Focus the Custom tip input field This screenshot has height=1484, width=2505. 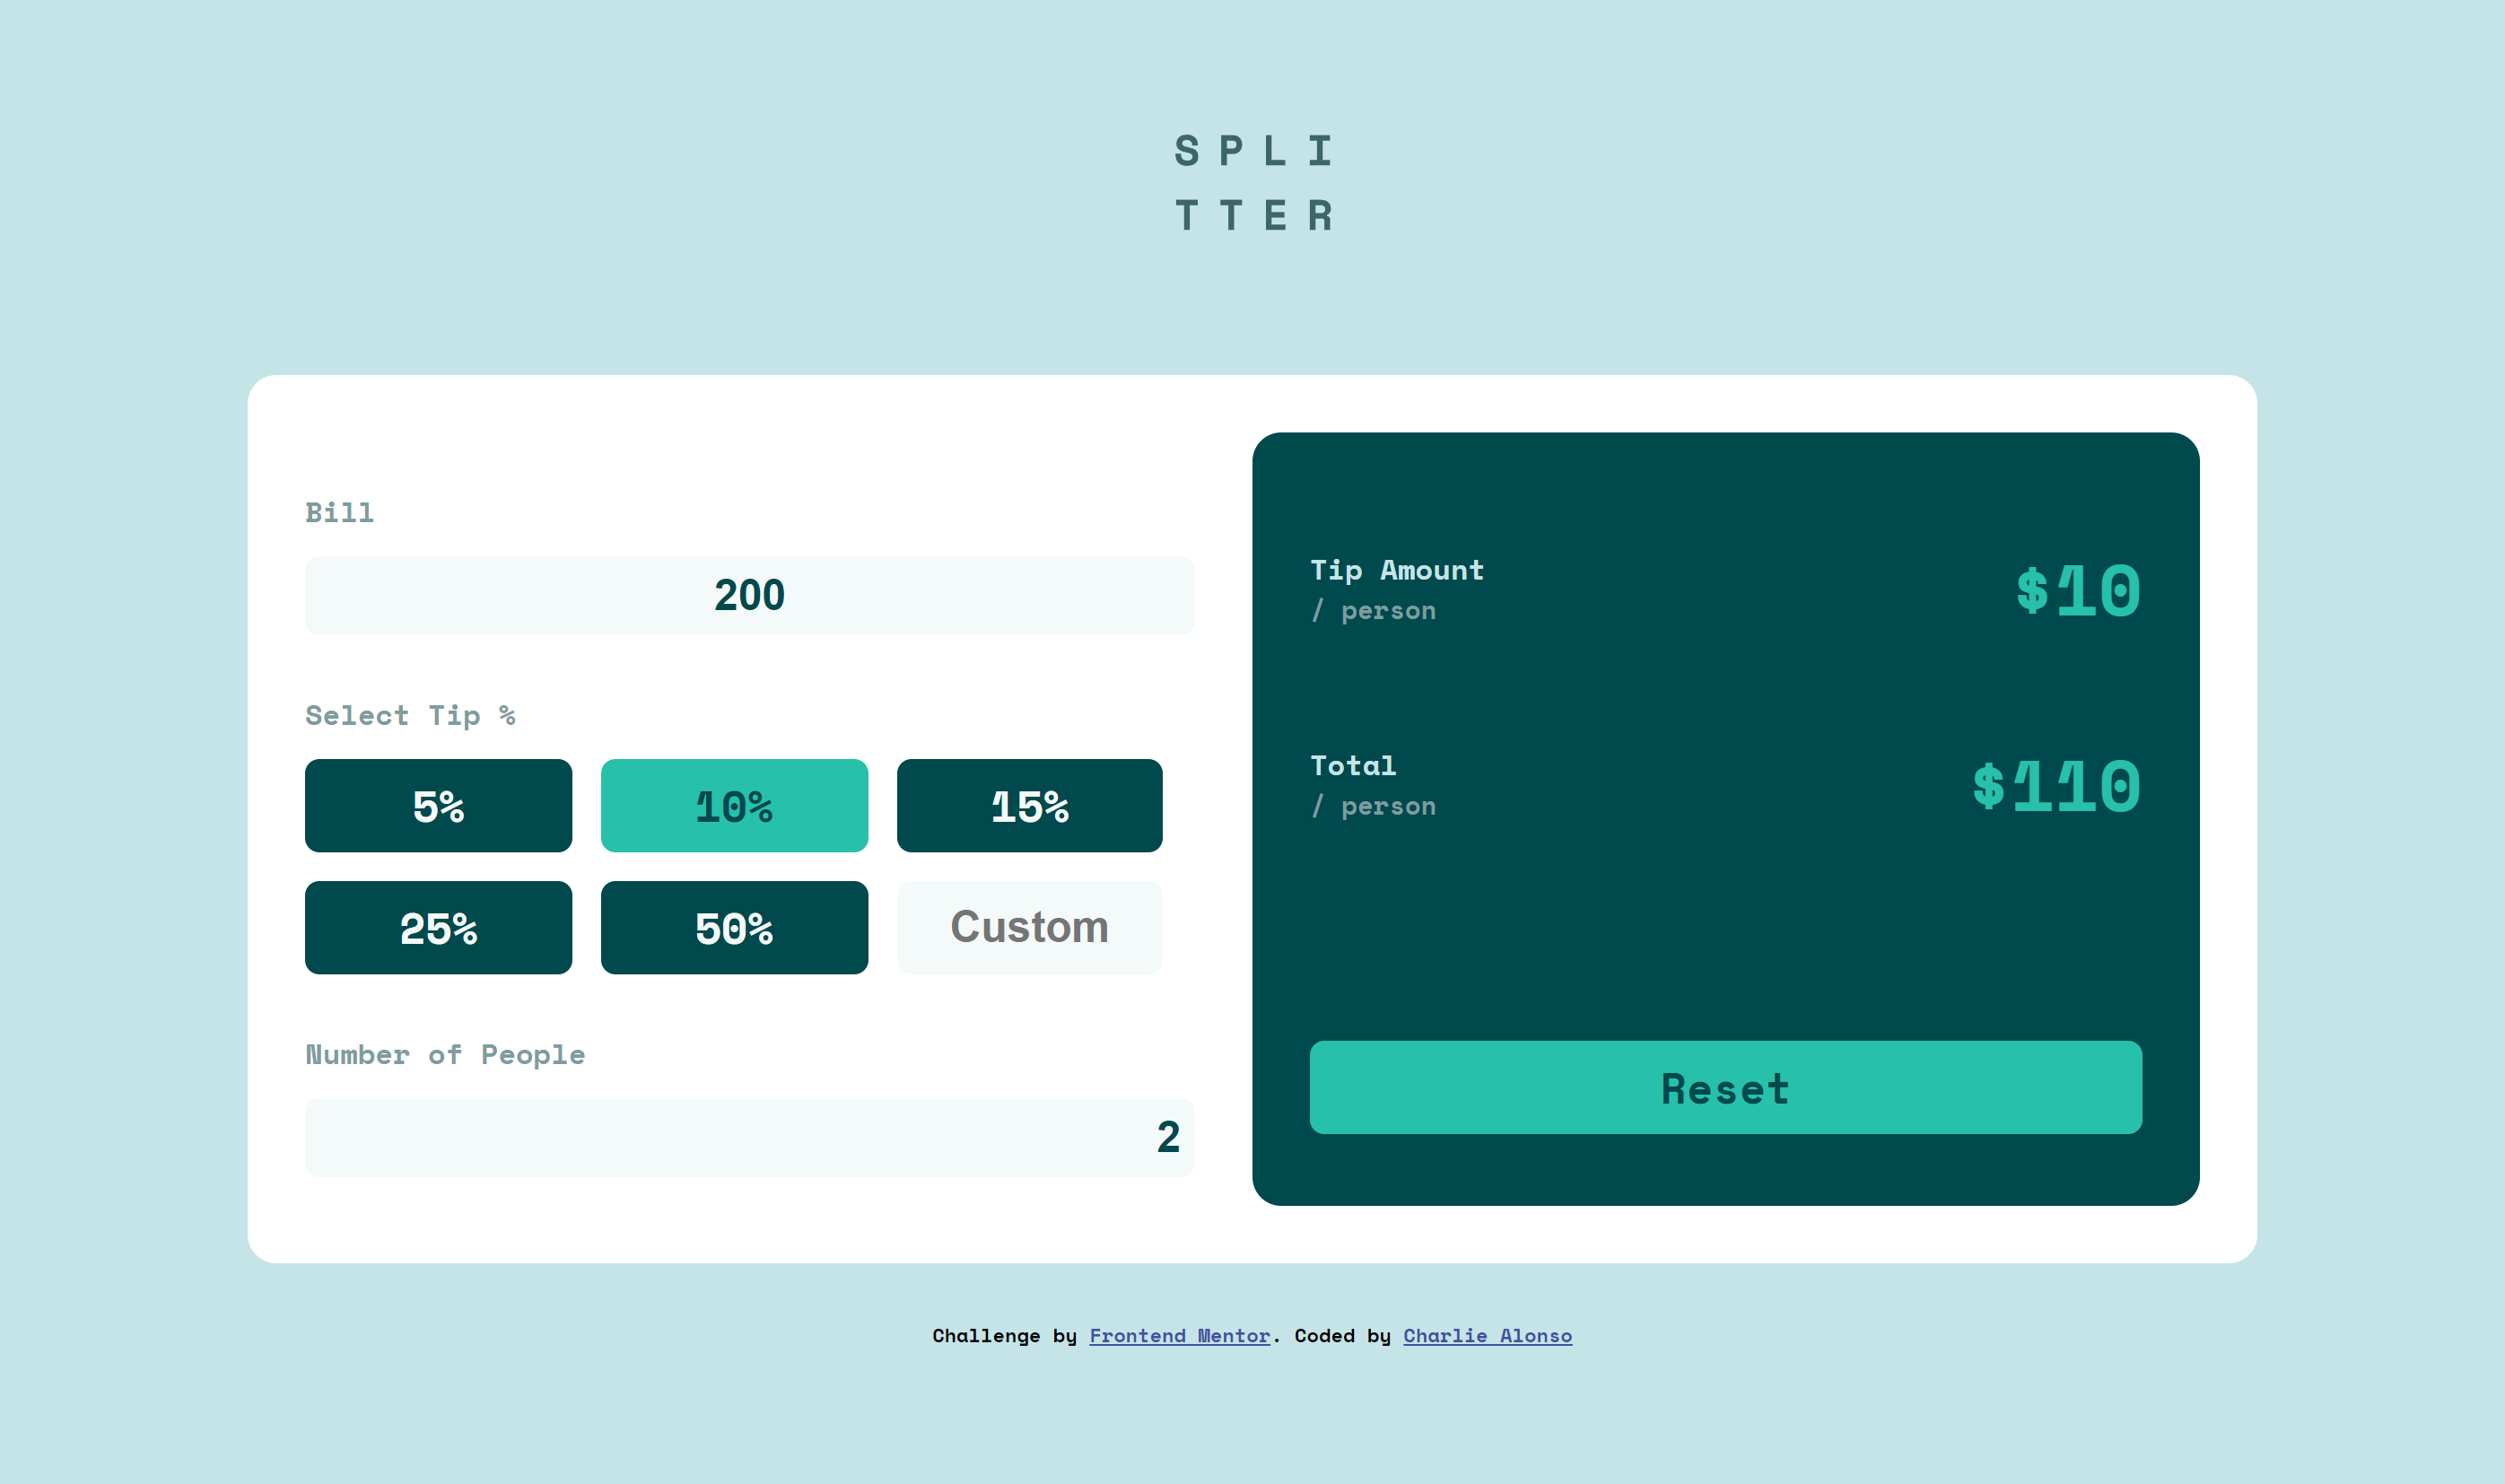pos(1029,928)
